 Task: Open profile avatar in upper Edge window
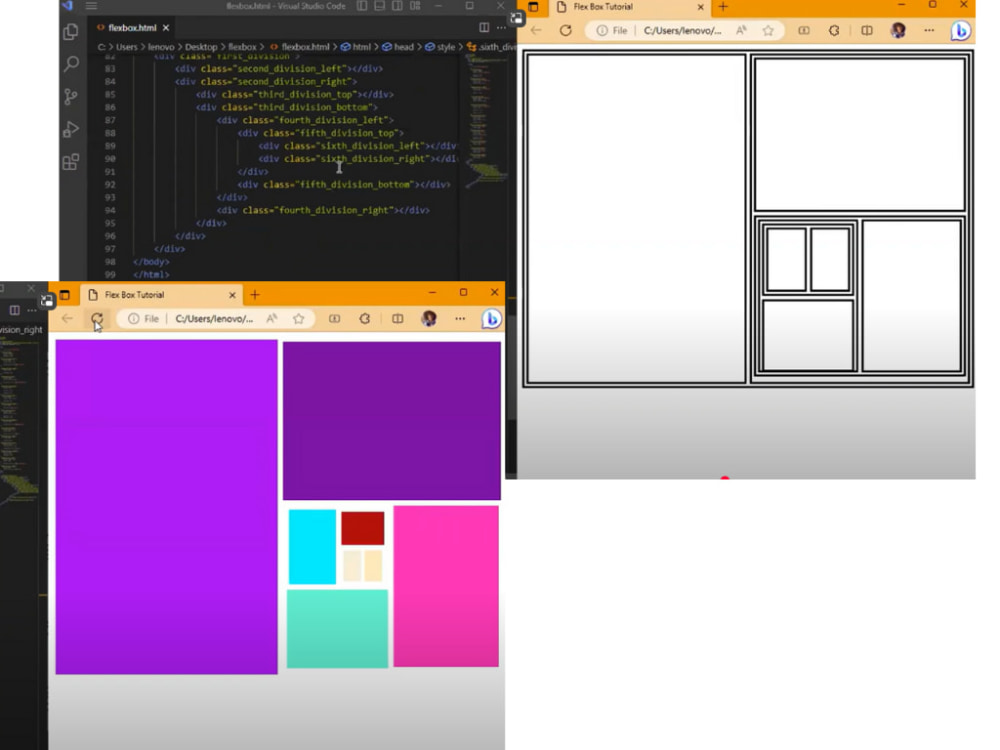(x=899, y=30)
